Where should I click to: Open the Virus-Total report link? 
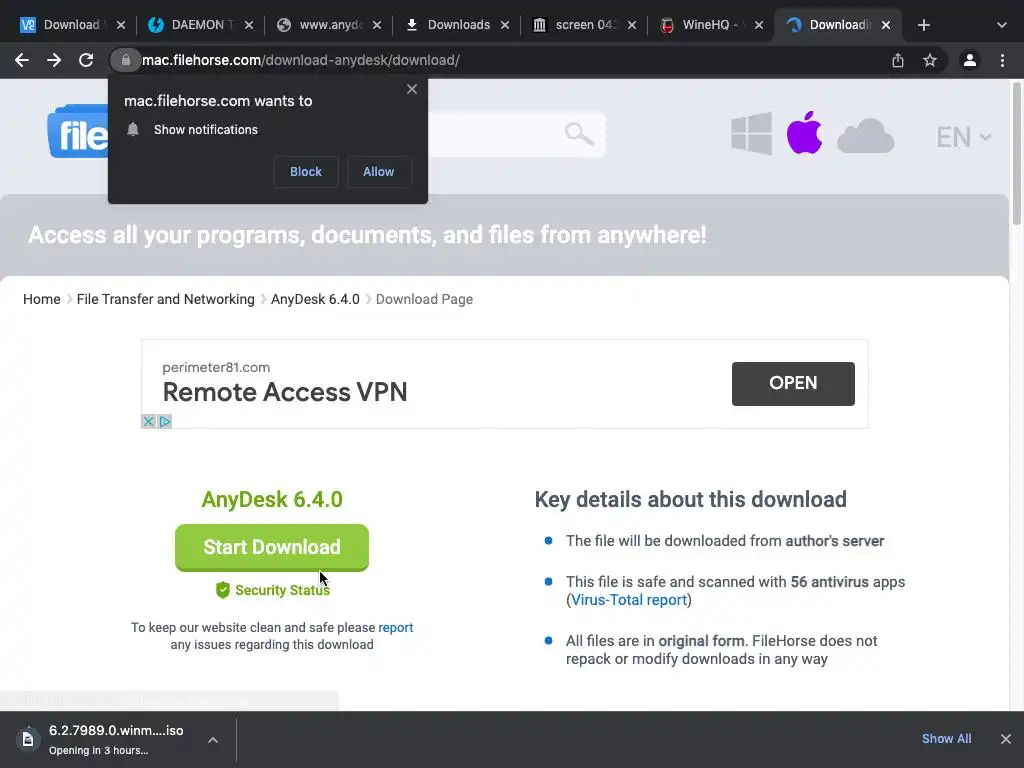coord(629,600)
